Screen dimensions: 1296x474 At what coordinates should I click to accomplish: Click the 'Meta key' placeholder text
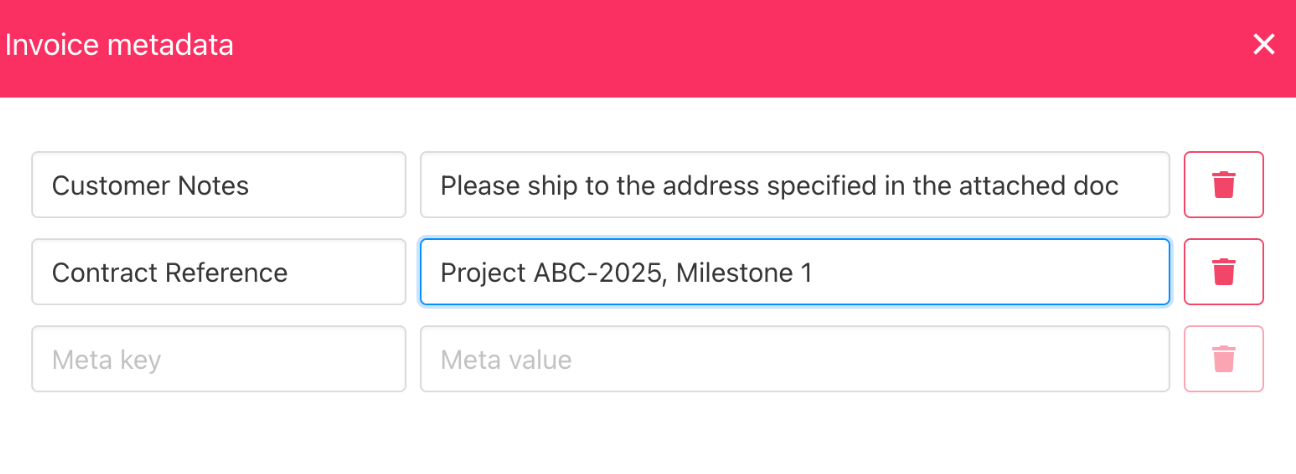coord(106,360)
